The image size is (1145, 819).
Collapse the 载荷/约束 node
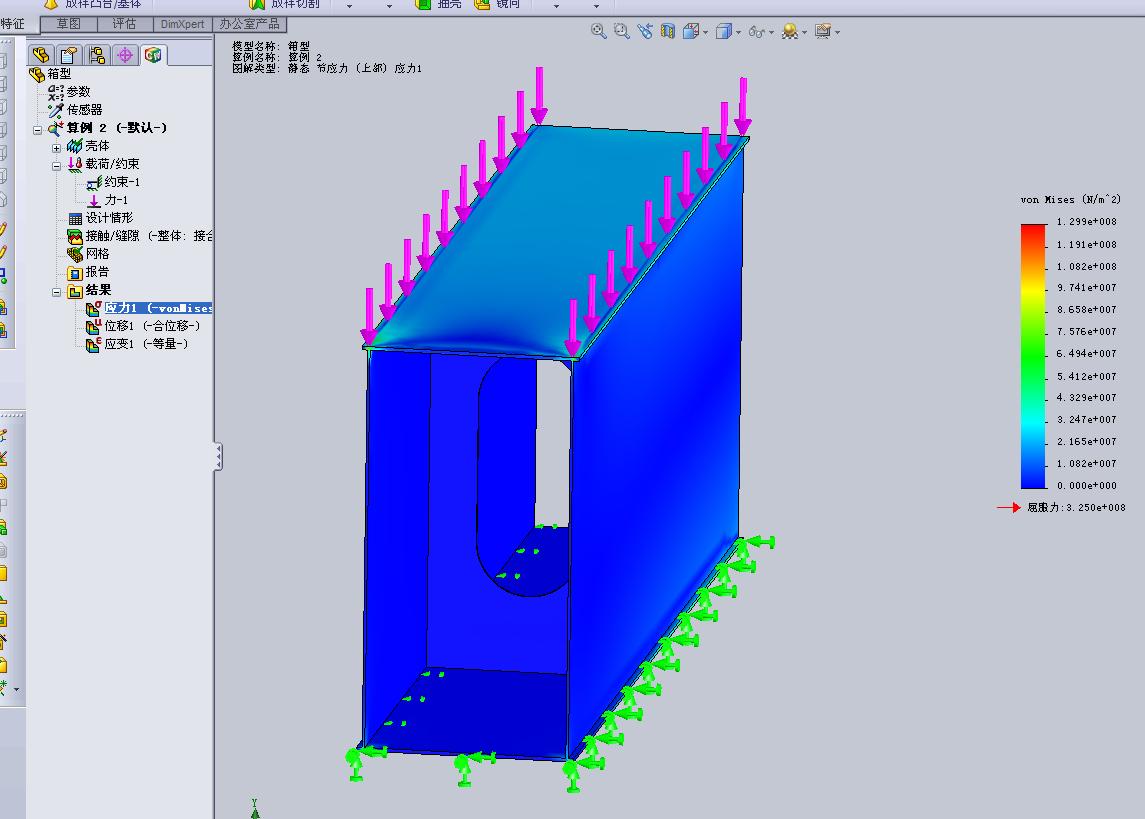[x=56, y=166]
